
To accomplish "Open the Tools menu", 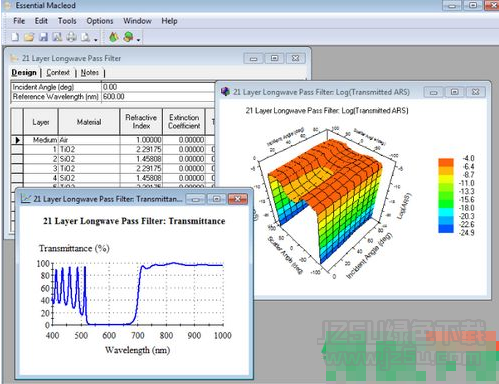I will (67, 21).
